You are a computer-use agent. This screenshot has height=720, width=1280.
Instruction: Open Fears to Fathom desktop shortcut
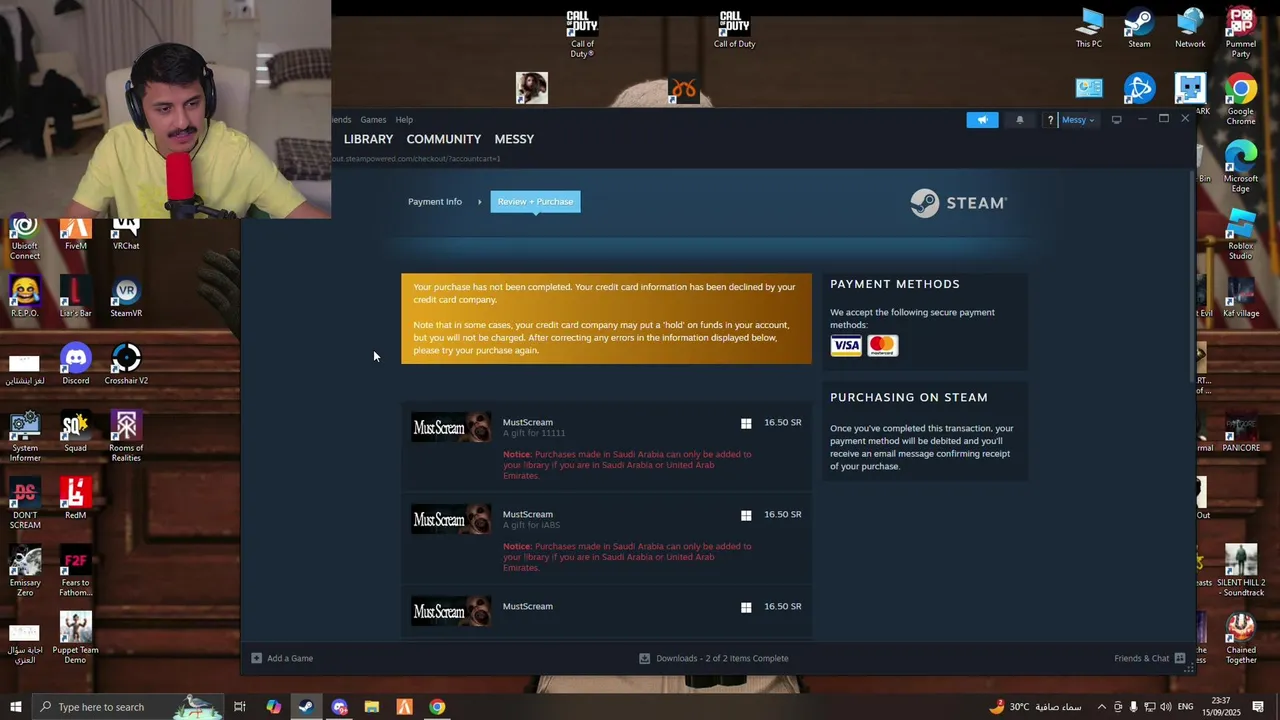coord(75,572)
